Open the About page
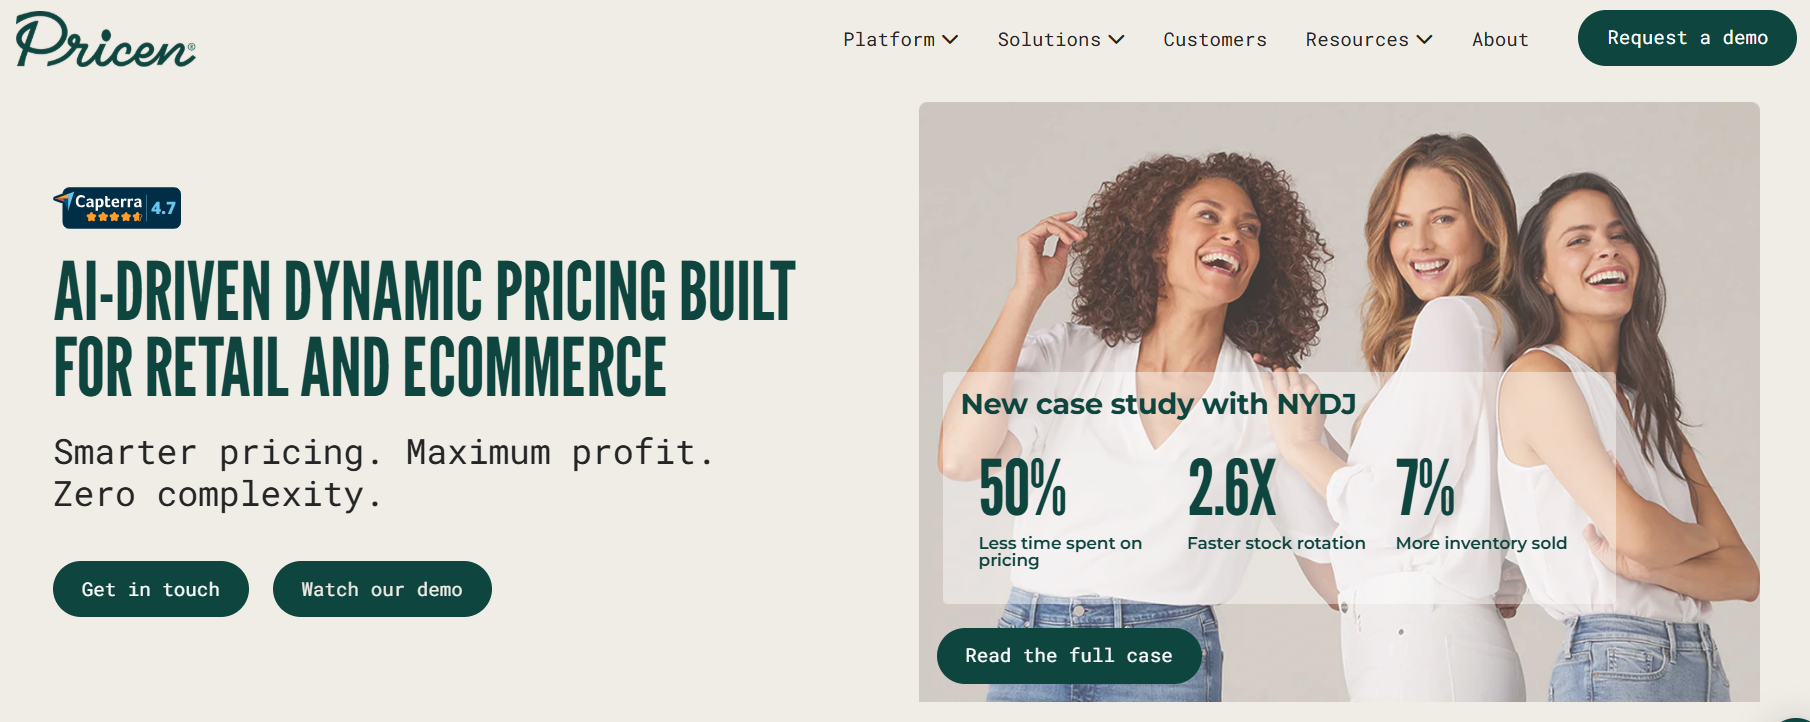Image resolution: width=1810 pixels, height=722 pixels. (1499, 40)
